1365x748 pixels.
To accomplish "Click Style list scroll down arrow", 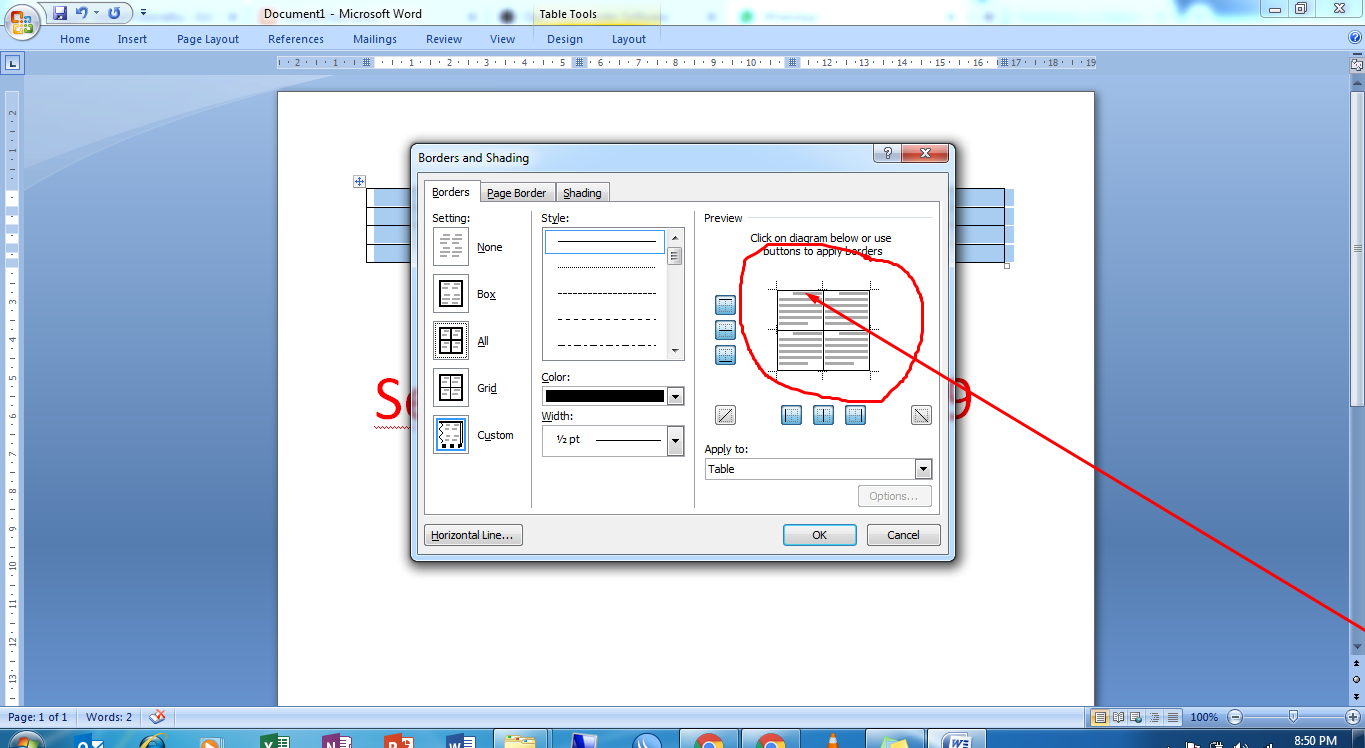I will coord(675,351).
